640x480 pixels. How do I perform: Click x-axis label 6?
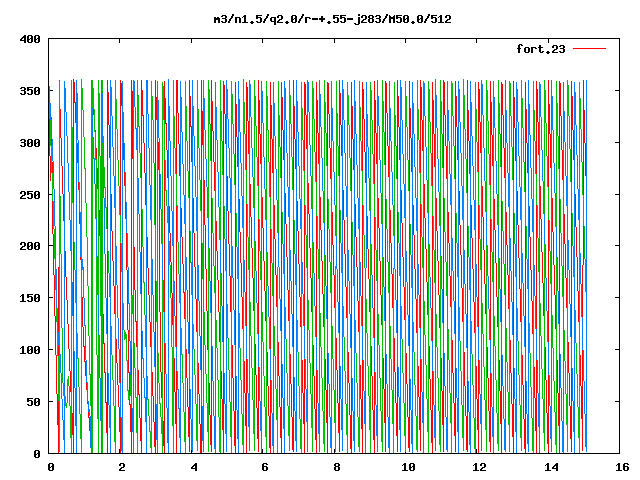point(265,467)
